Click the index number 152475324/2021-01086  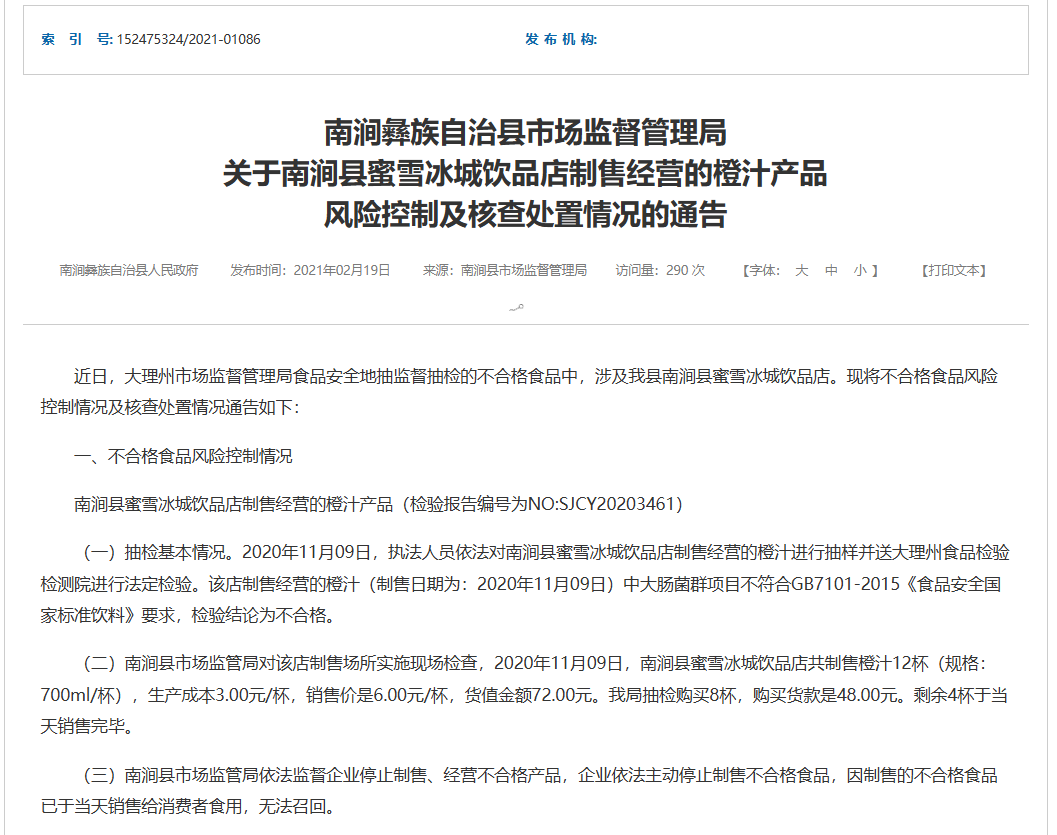click(x=188, y=40)
